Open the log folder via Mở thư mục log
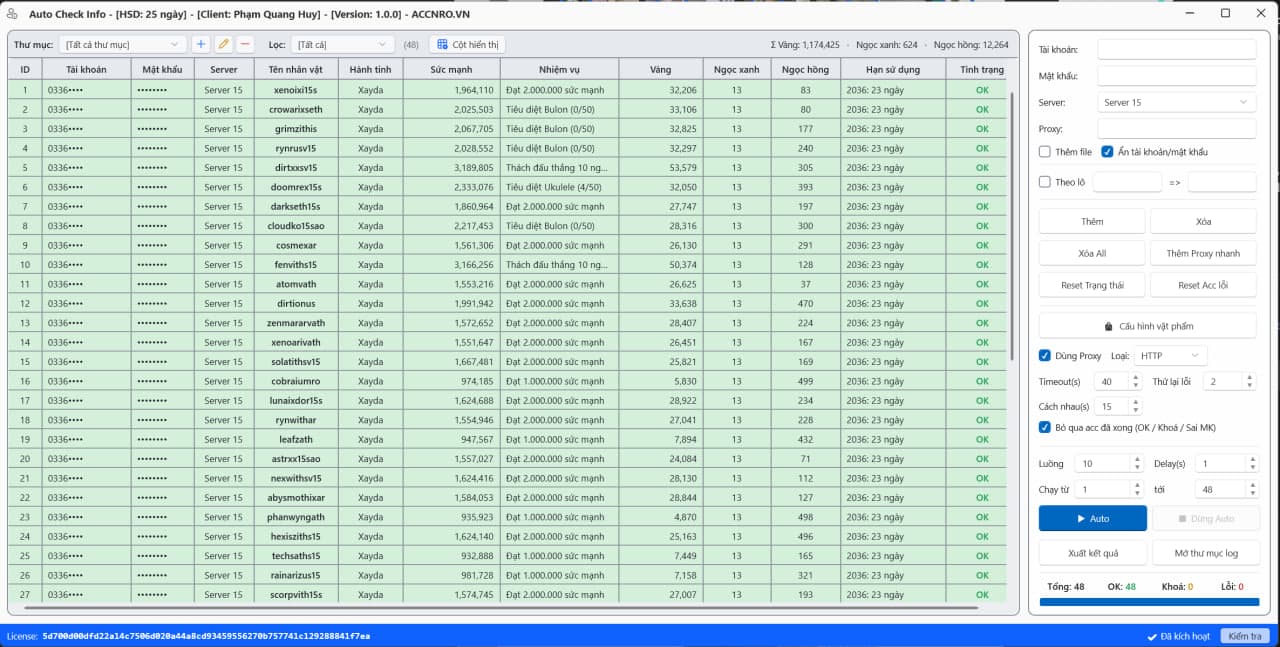Screen dimensions: 1280x647 click(x=1206, y=553)
